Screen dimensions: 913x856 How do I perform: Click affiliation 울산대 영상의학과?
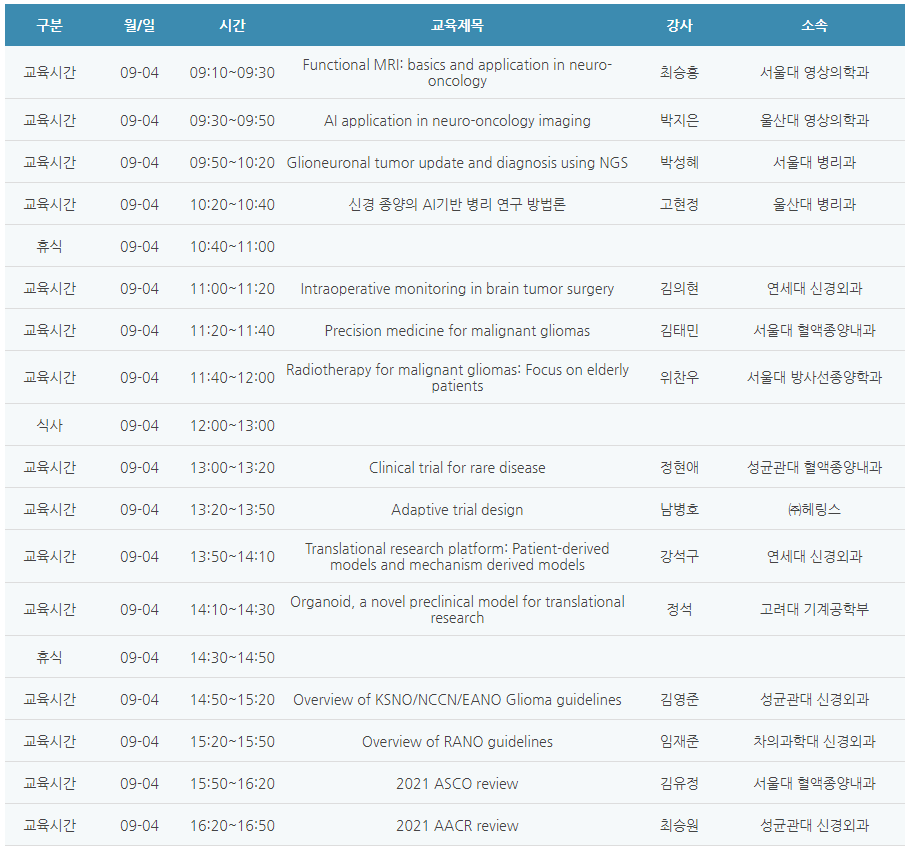(814, 121)
